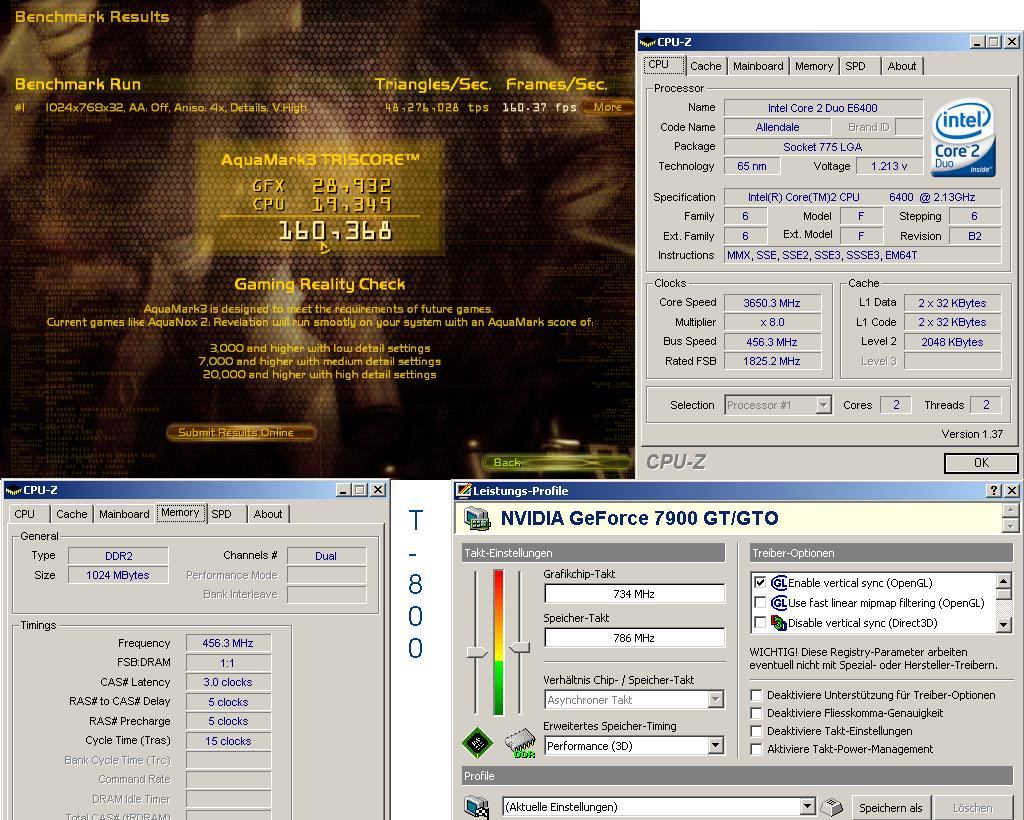Open the Processor #1 selection dropdown
This screenshot has width=1024, height=820.
coord(824,405)
